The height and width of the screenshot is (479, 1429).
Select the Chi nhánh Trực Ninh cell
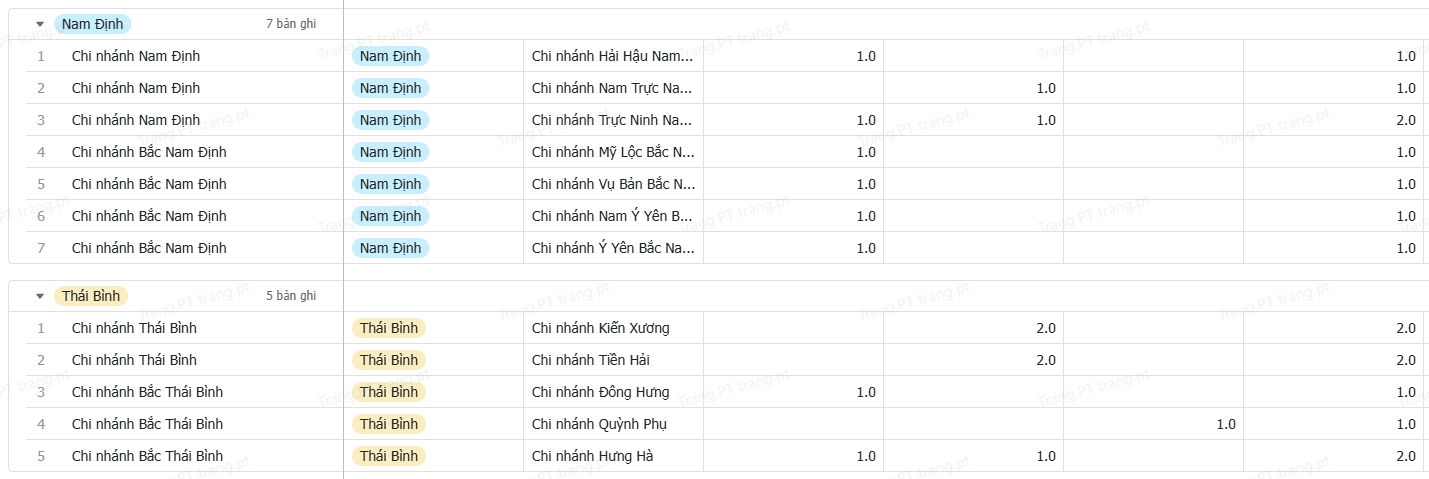613,120
